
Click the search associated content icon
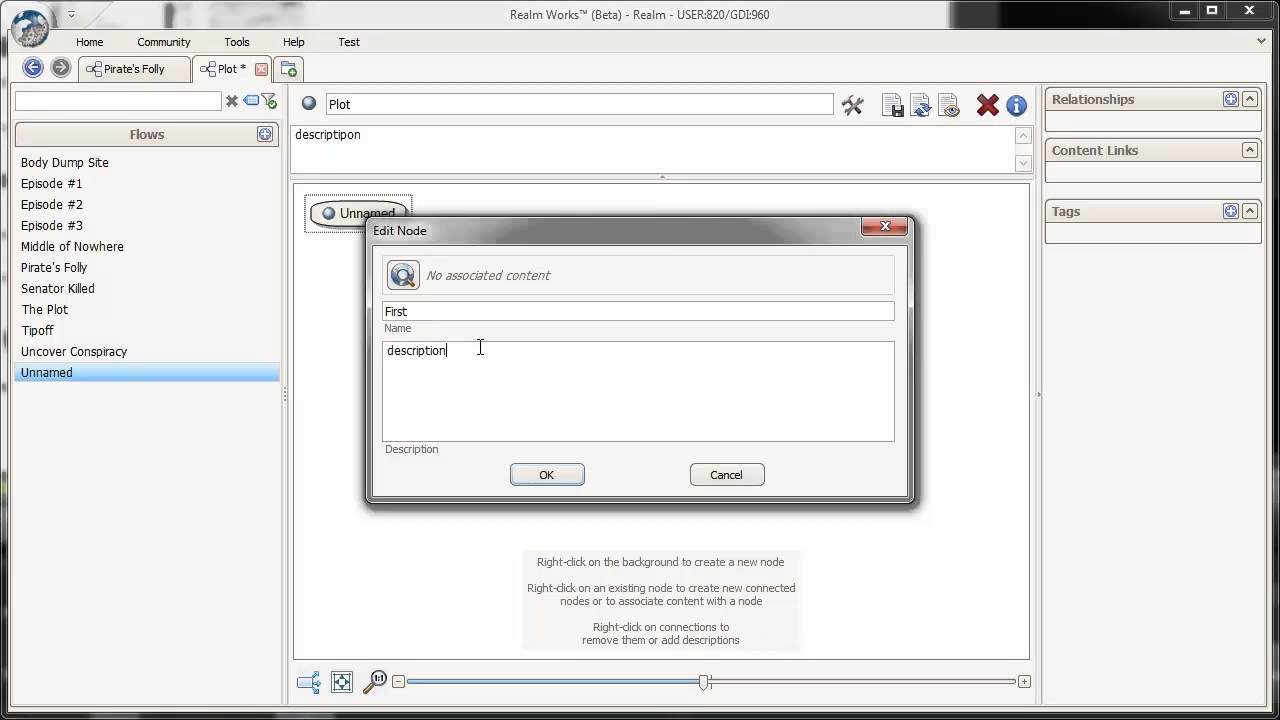coord(403,275)
